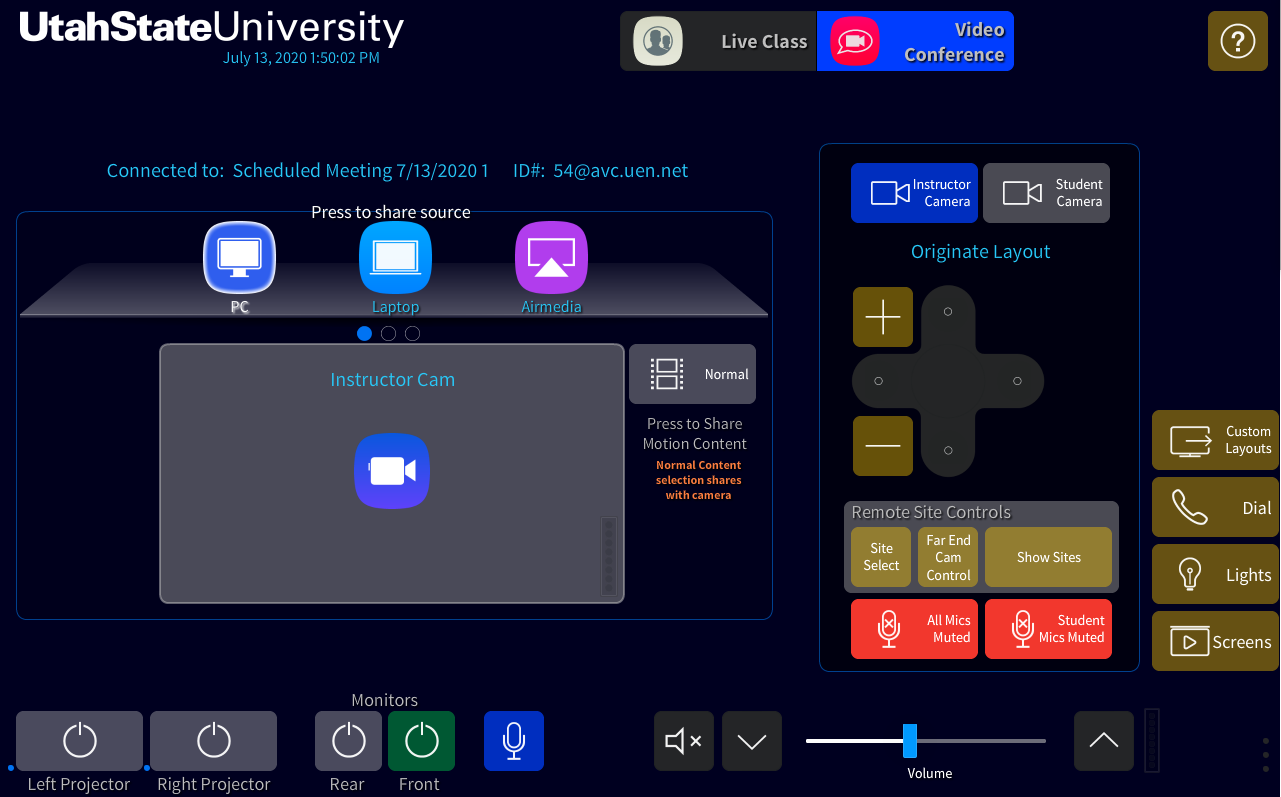The width and height of the screenshot is (1281, 797).
Task: Unmute Student Mics
Action: [x=1048, y=628]
